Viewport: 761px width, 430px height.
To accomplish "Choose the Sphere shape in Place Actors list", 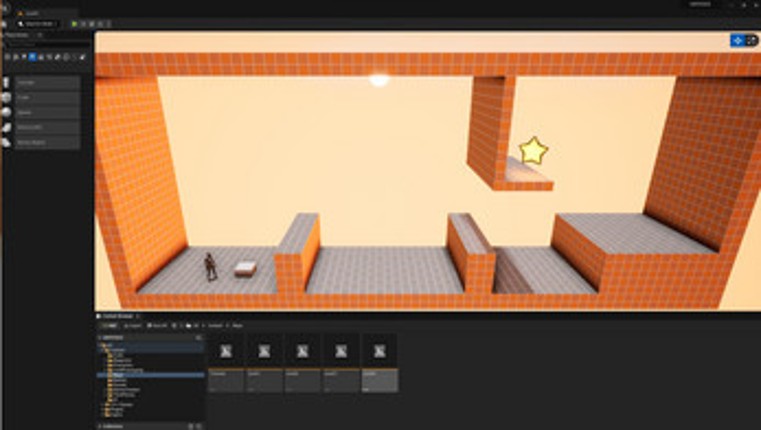I will 41,113.
